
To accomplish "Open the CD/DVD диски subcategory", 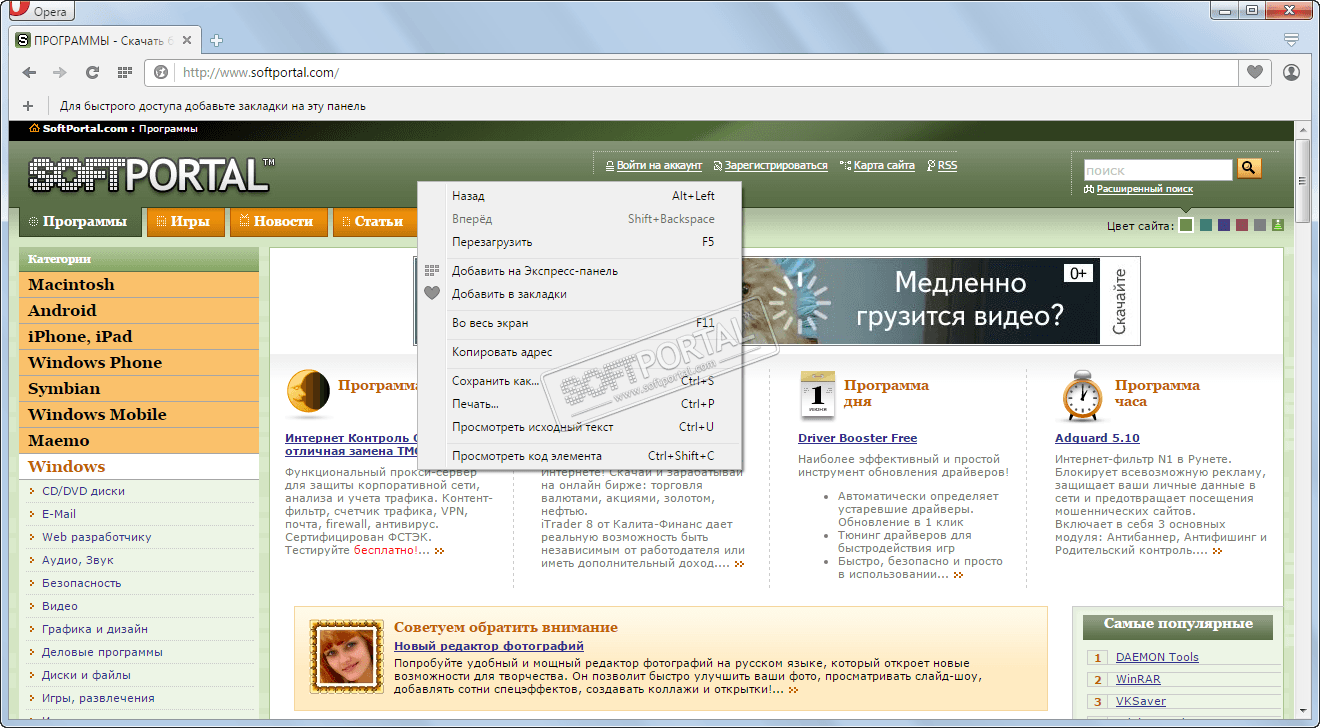I will 83,491.
